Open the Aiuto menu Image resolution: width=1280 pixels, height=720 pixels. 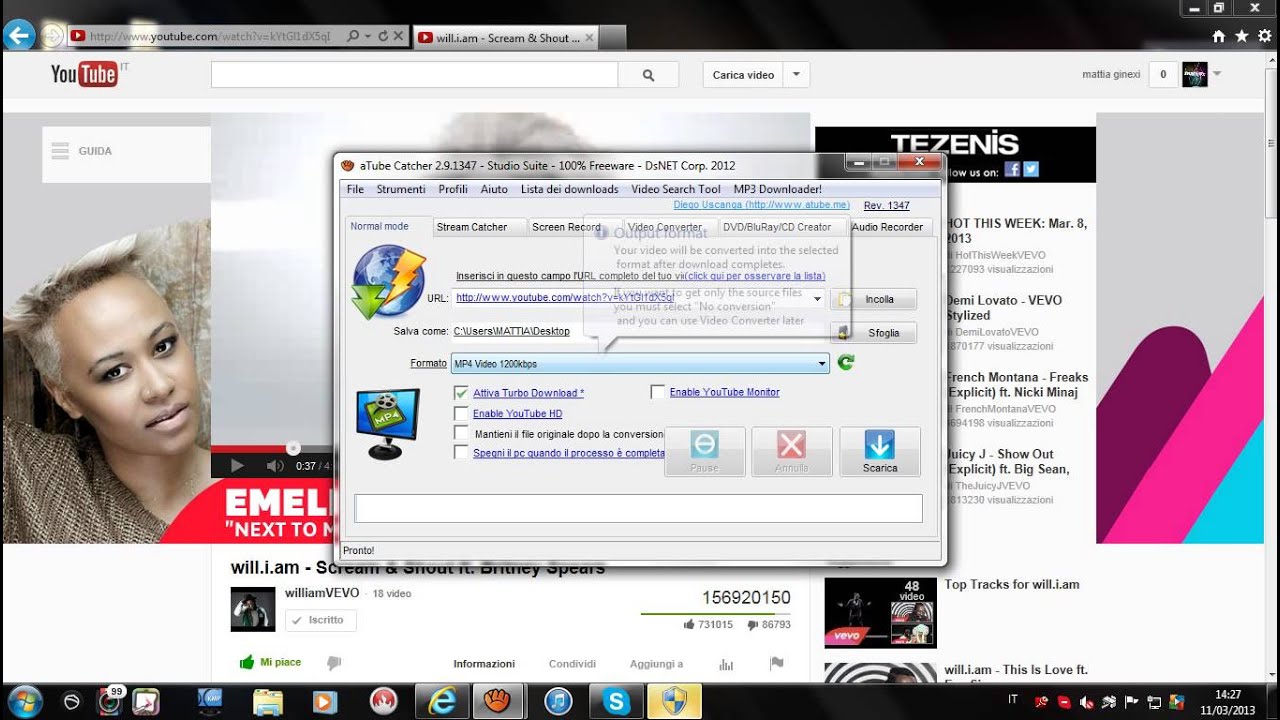(494, 189)
